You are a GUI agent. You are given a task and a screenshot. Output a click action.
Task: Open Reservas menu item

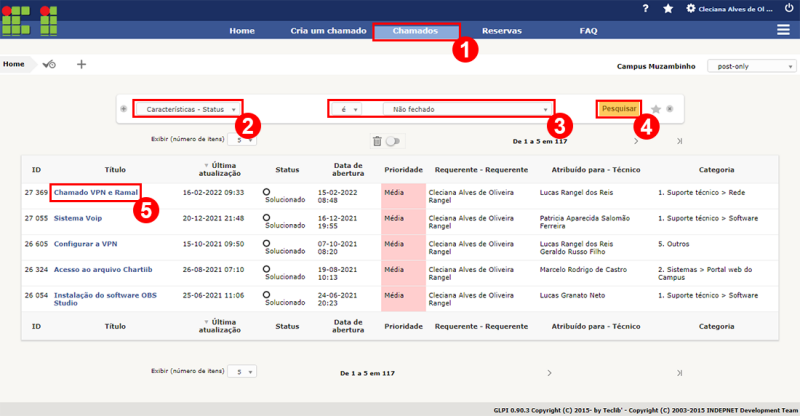[502, 31]
